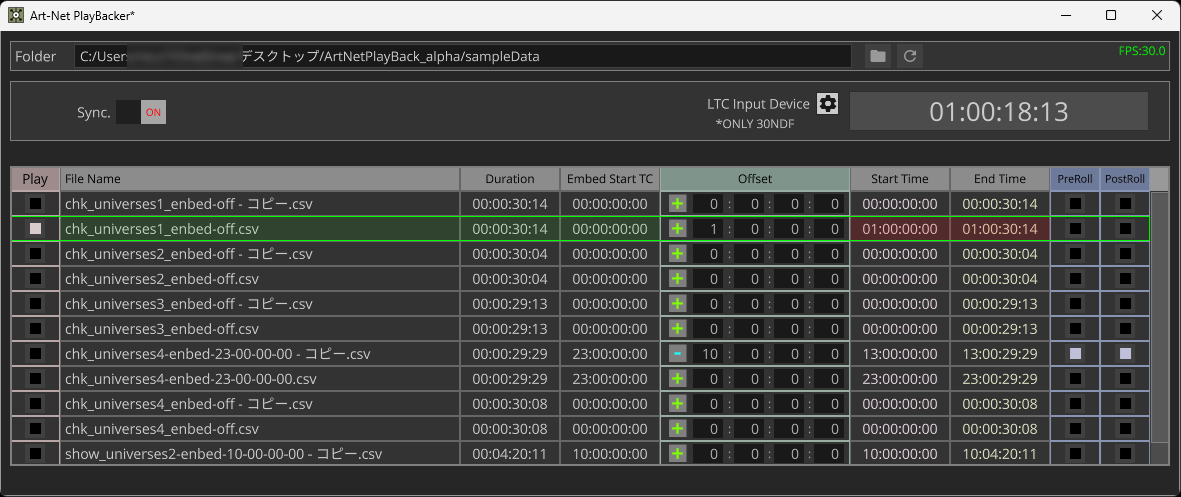Toggle plus sign for chk_universes1_enbed-off.csv offset

[677, 229]
